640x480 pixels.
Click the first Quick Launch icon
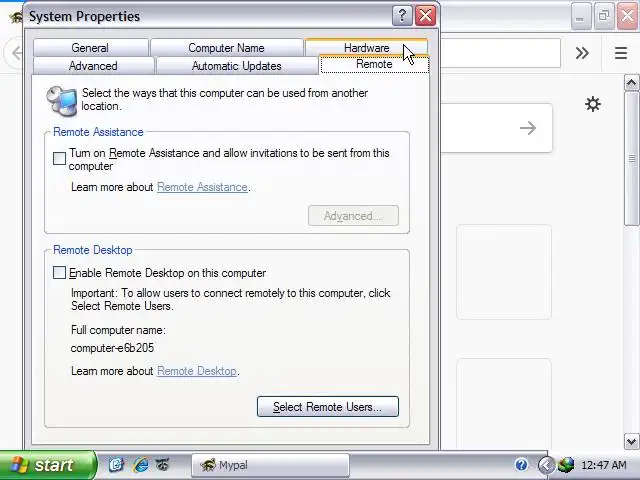tap(116, 465)
